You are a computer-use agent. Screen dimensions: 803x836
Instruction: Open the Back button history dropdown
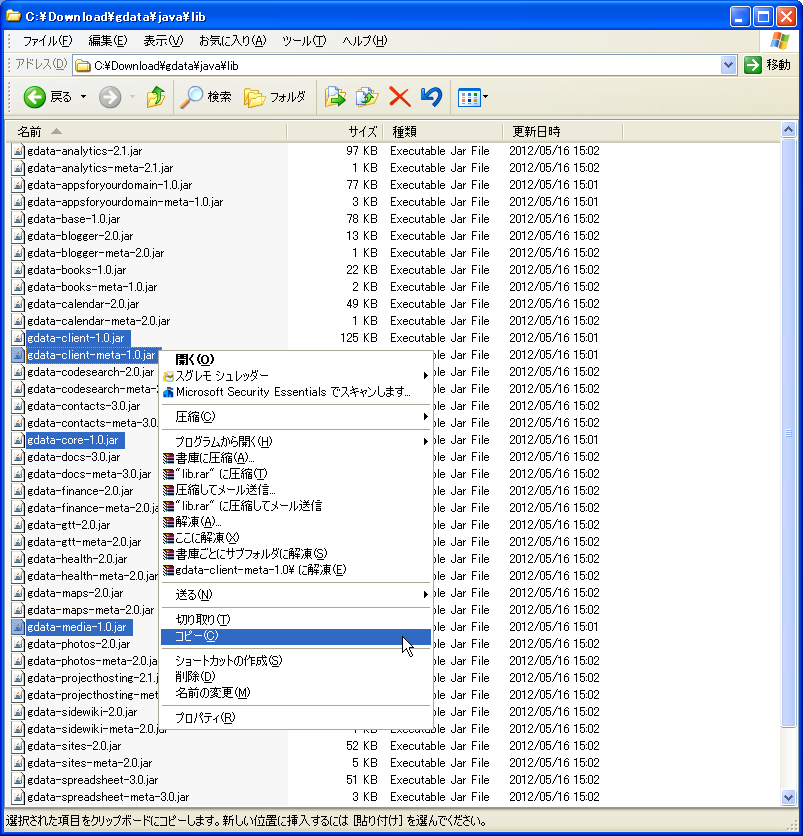pyautogui.click(x=83, y=97)
